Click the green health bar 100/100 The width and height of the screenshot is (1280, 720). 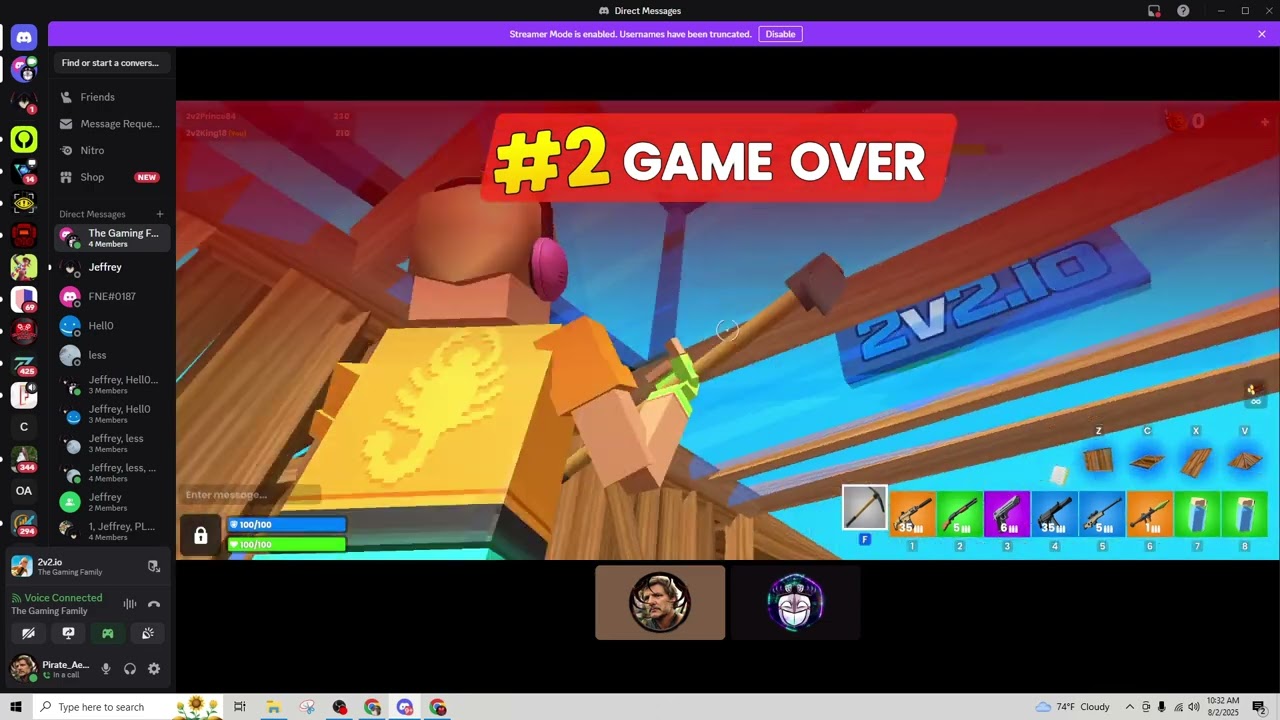(x=287, y=544)
